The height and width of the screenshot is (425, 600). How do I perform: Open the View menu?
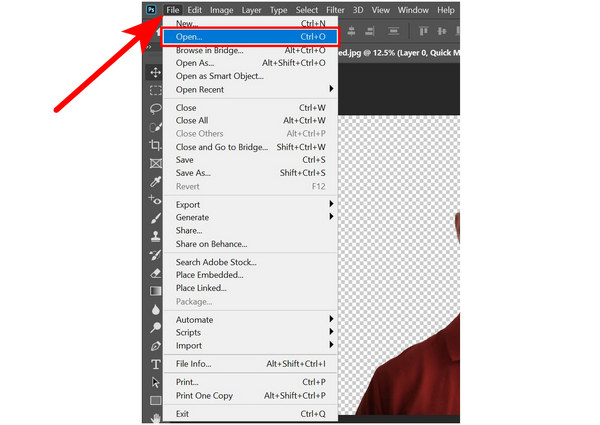(380, 10)
